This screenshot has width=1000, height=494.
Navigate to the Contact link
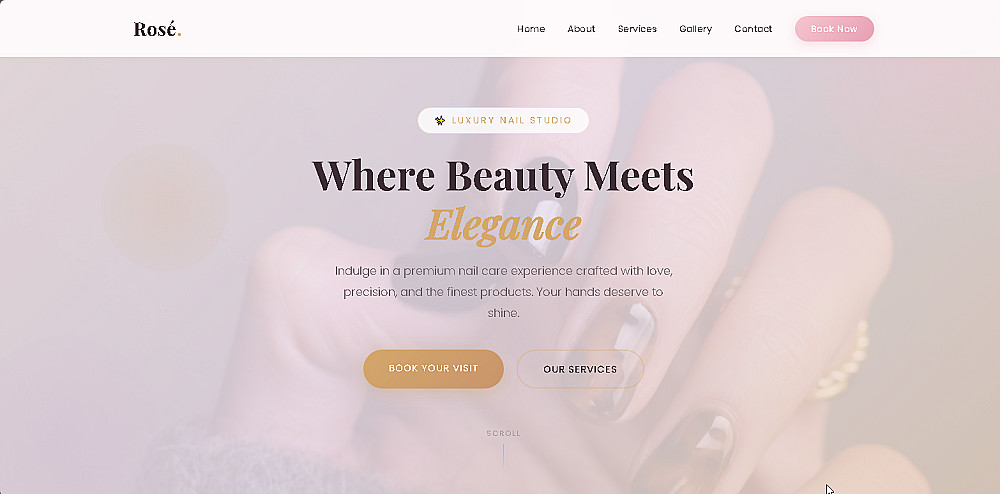pos(753,29)
